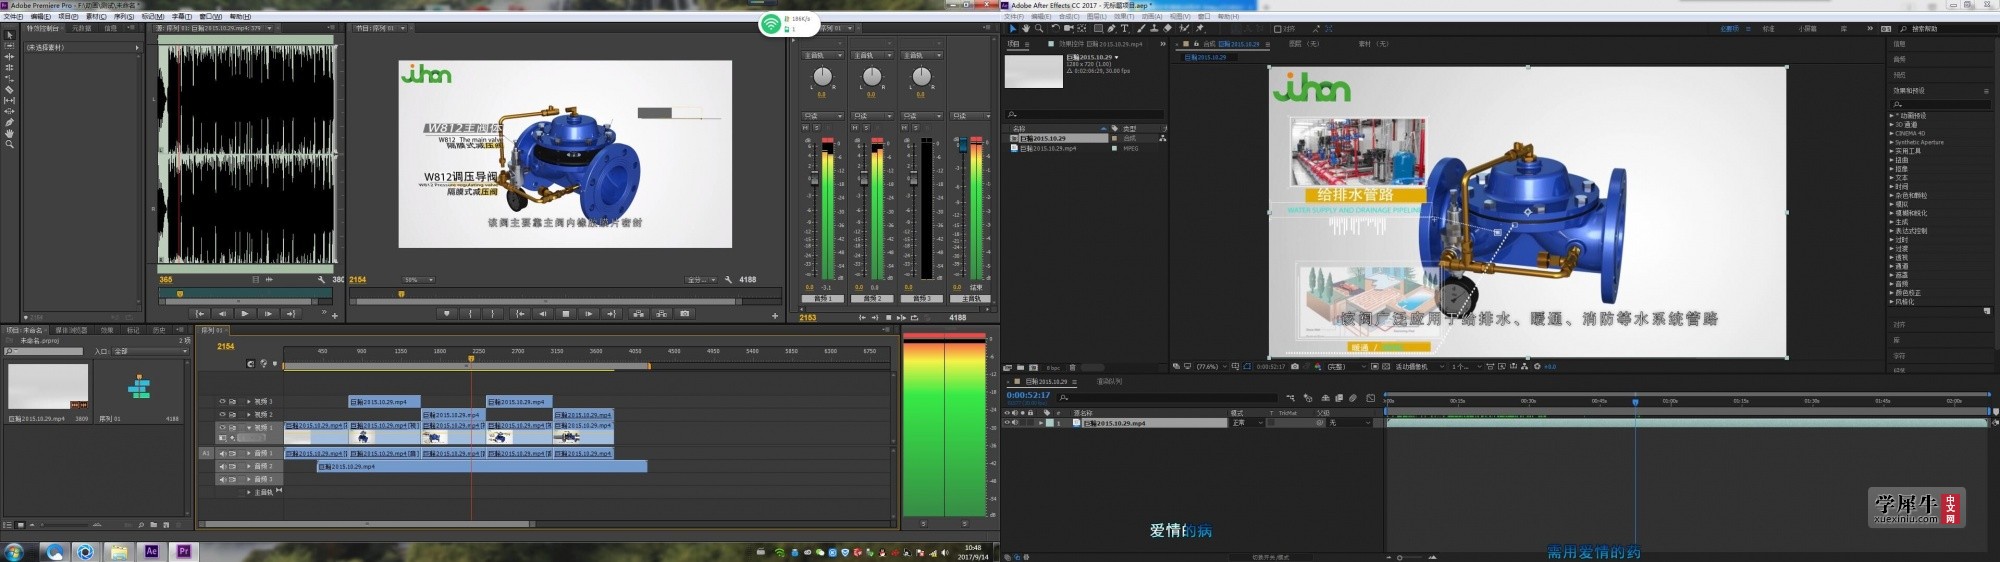
Task: Enable the 对齐 snapping checkbox in After Effects
Action: (1277, 29)
